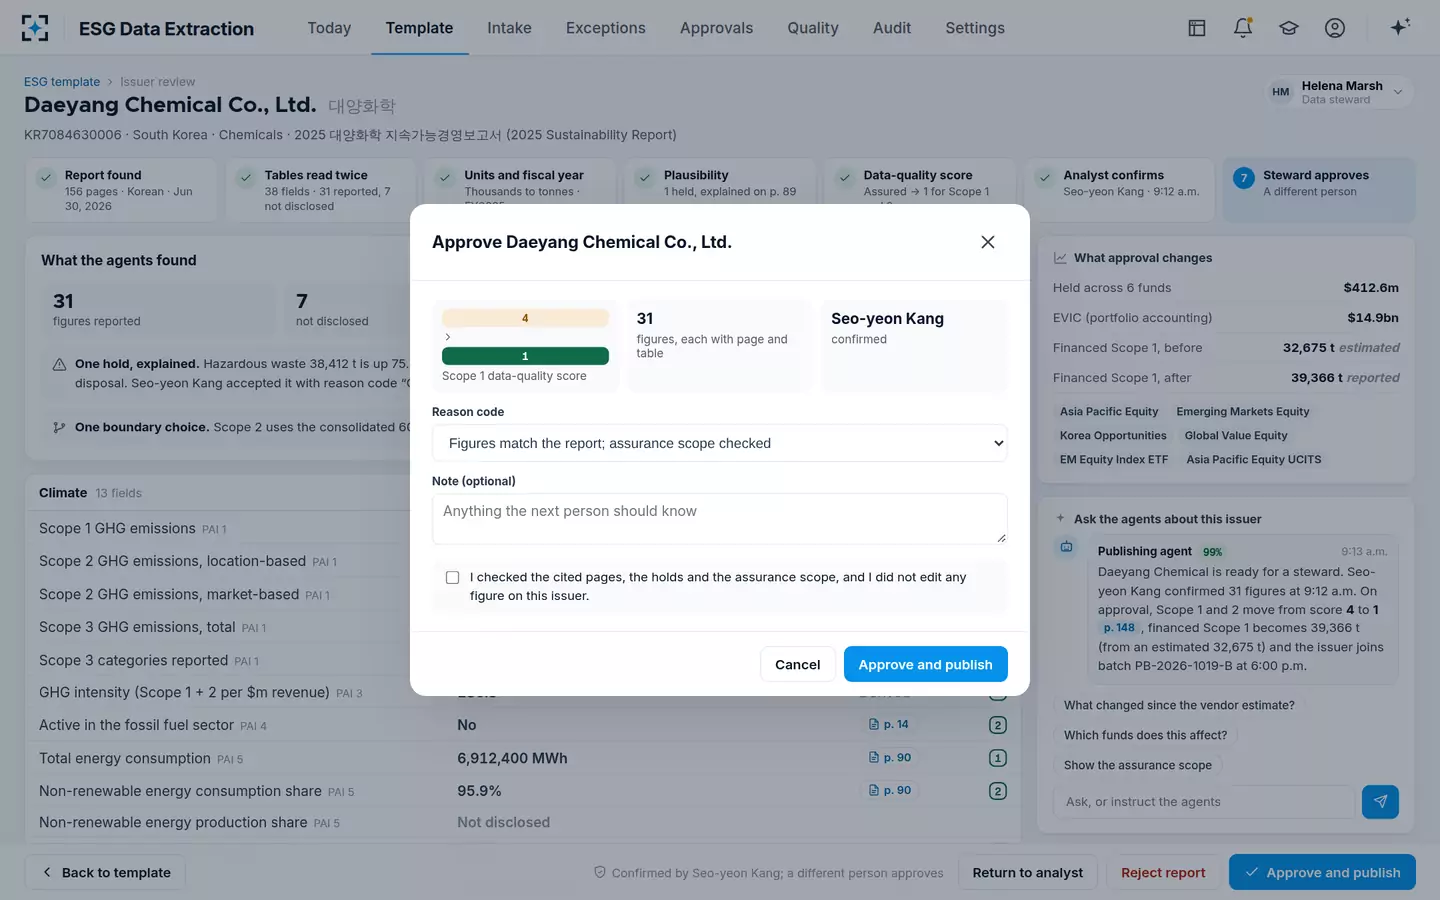
Task: Cancel the approval dialog
Action: click(x=798, y=664)
